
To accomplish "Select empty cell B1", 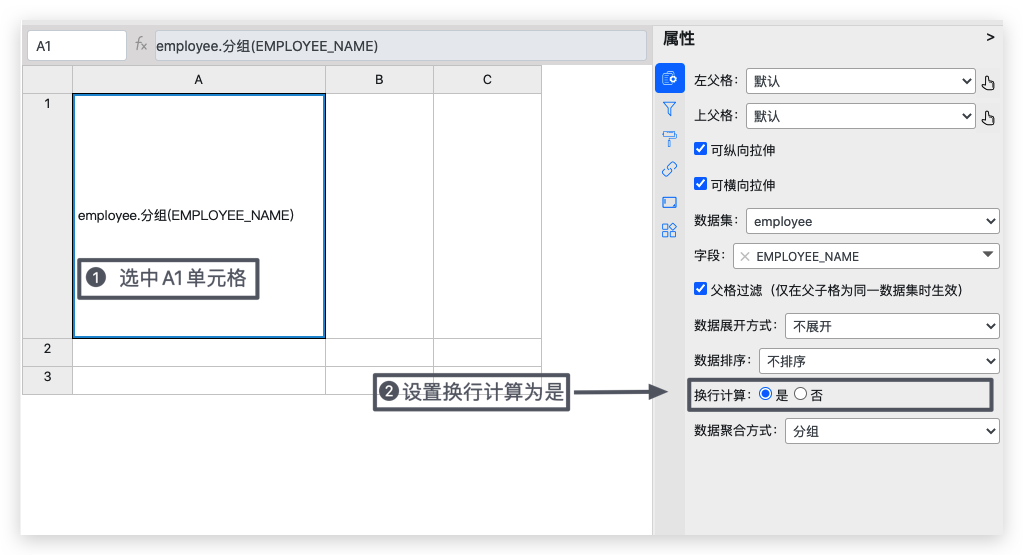I will (x=380, y=216).
